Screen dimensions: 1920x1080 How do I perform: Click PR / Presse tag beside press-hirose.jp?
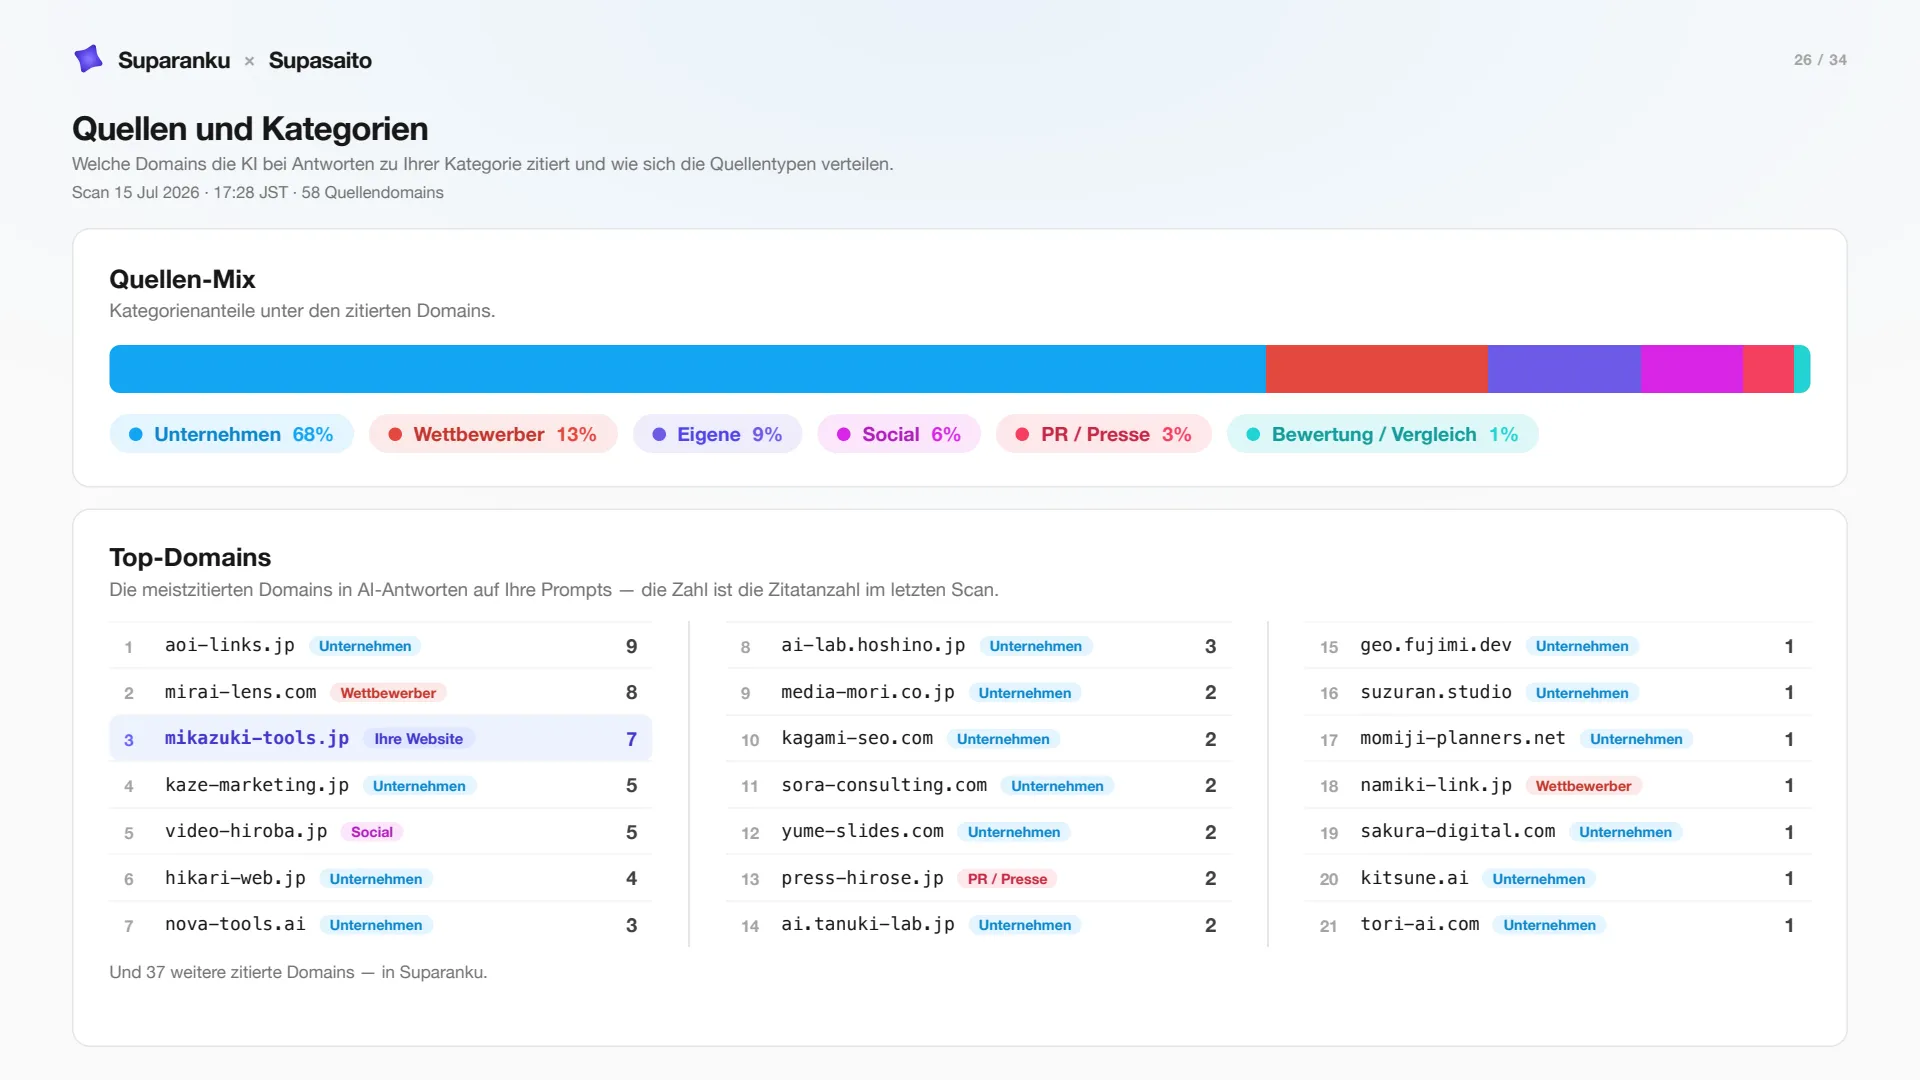tap(1007, 879)
